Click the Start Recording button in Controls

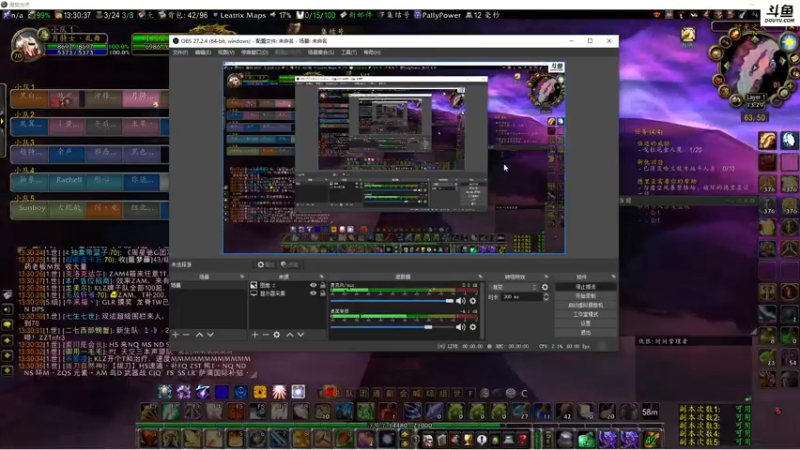click(585, 296)
